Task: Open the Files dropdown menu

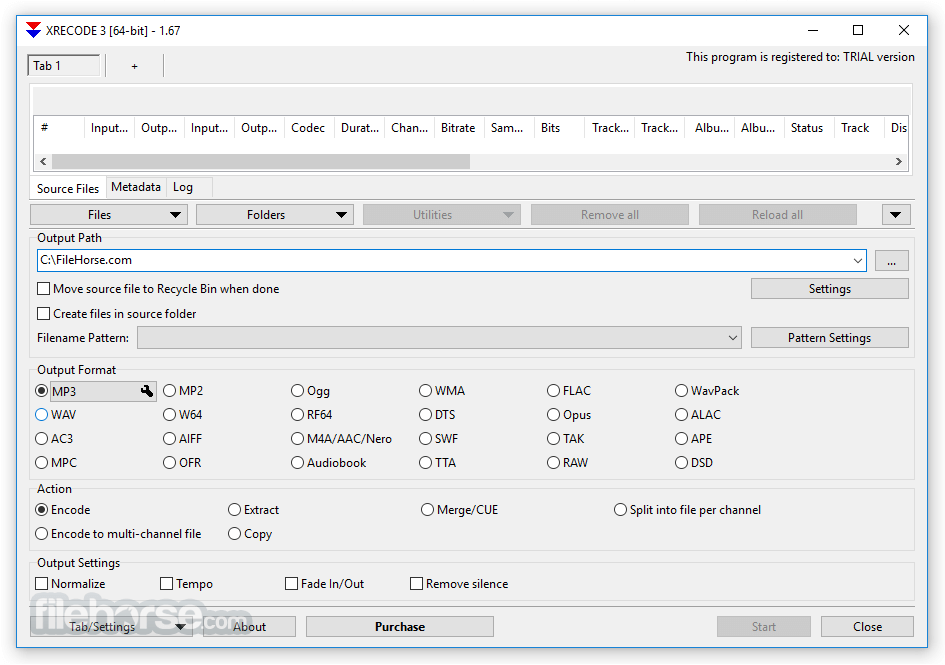Action: click(x=109, y=215)
